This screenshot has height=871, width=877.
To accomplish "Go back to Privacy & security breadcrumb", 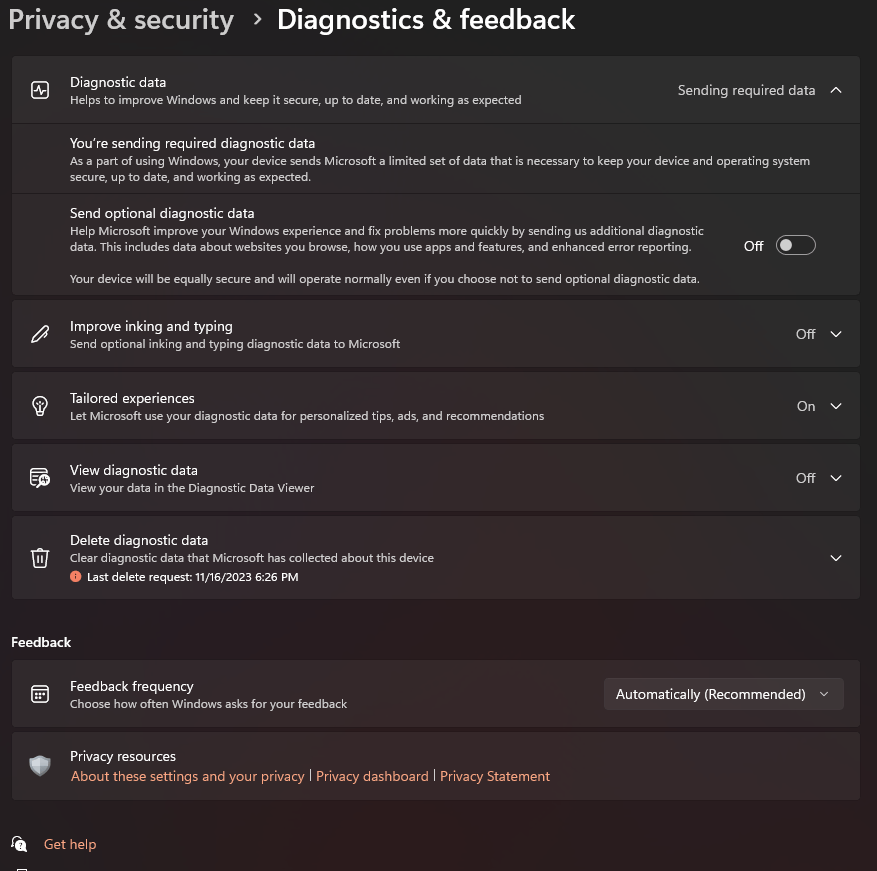I will [121, 20].
